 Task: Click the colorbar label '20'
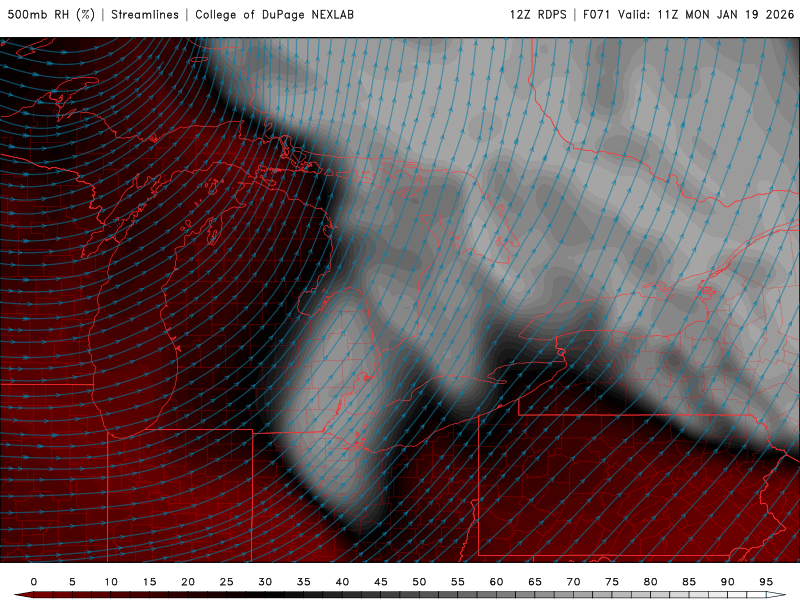pyautogui.click(x=188, y=582)
